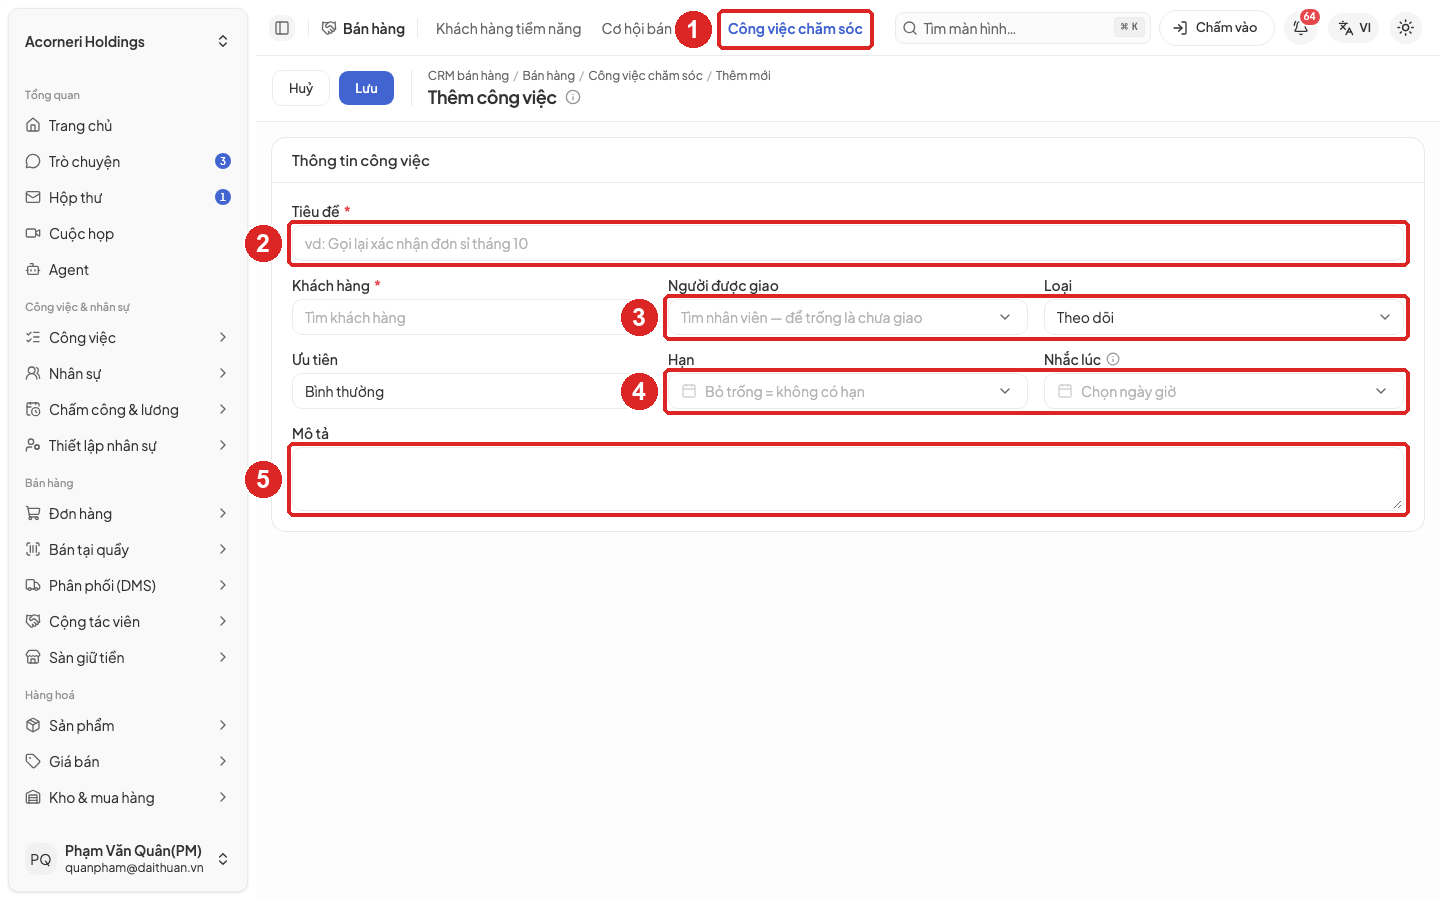Open Cuộc họp meetings in sidebar
This screenshot has height=900, width=1440.
tap(128, 233)
